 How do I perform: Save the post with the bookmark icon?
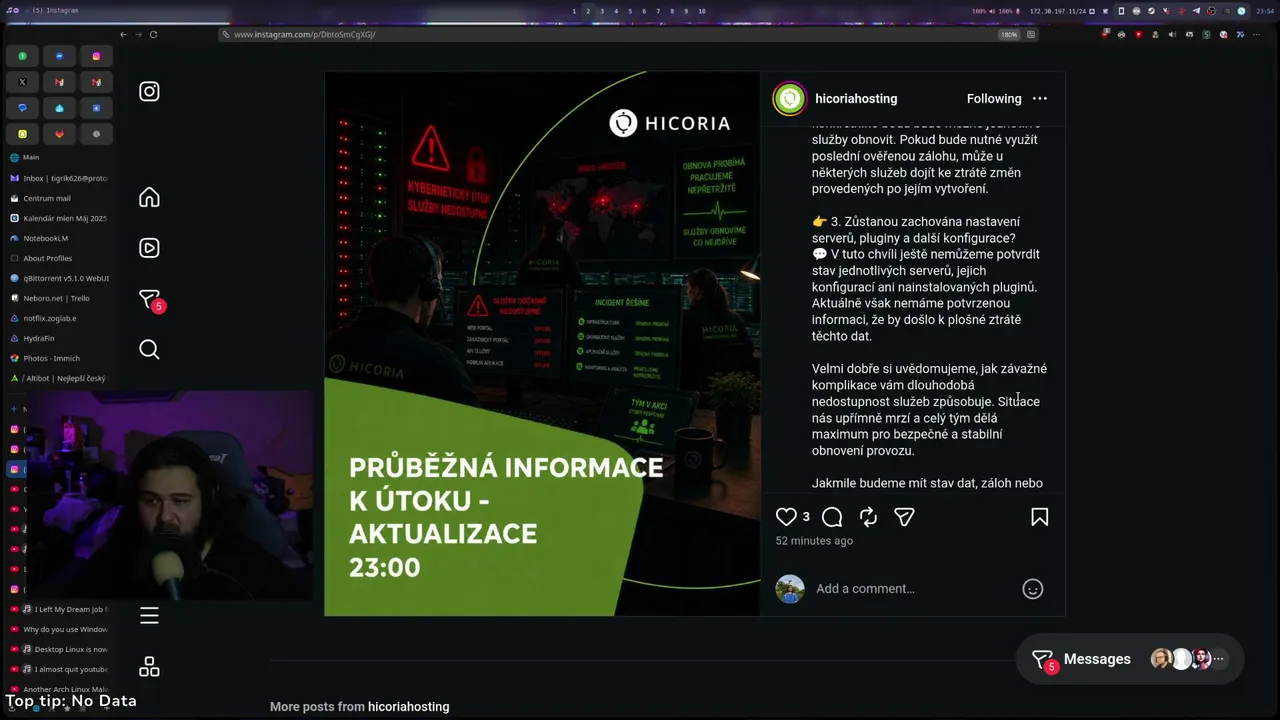1040,517
